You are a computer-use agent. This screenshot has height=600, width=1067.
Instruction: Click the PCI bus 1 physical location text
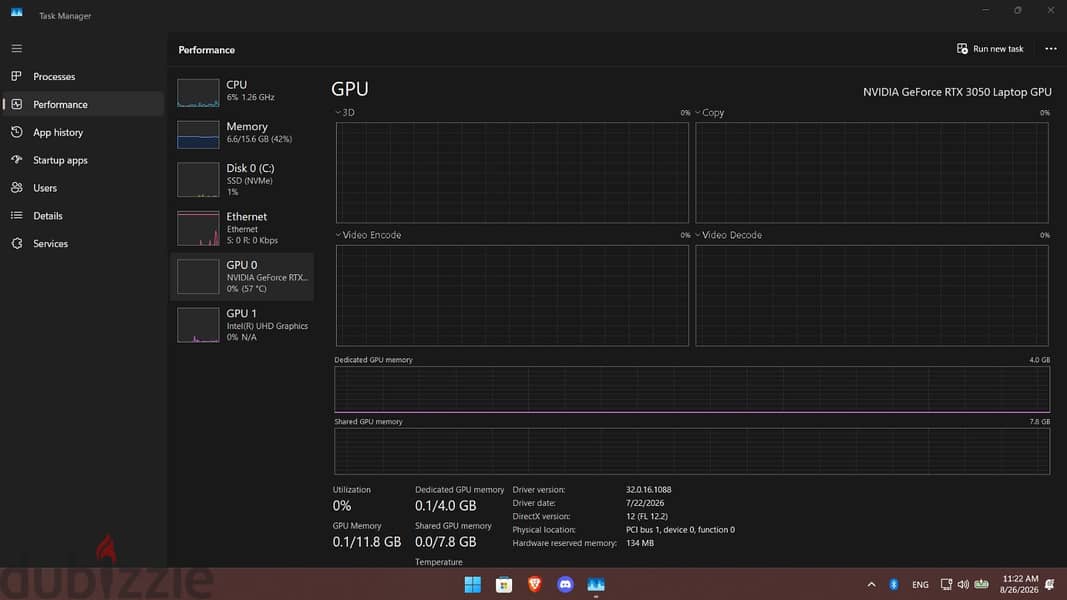point(680,529)
